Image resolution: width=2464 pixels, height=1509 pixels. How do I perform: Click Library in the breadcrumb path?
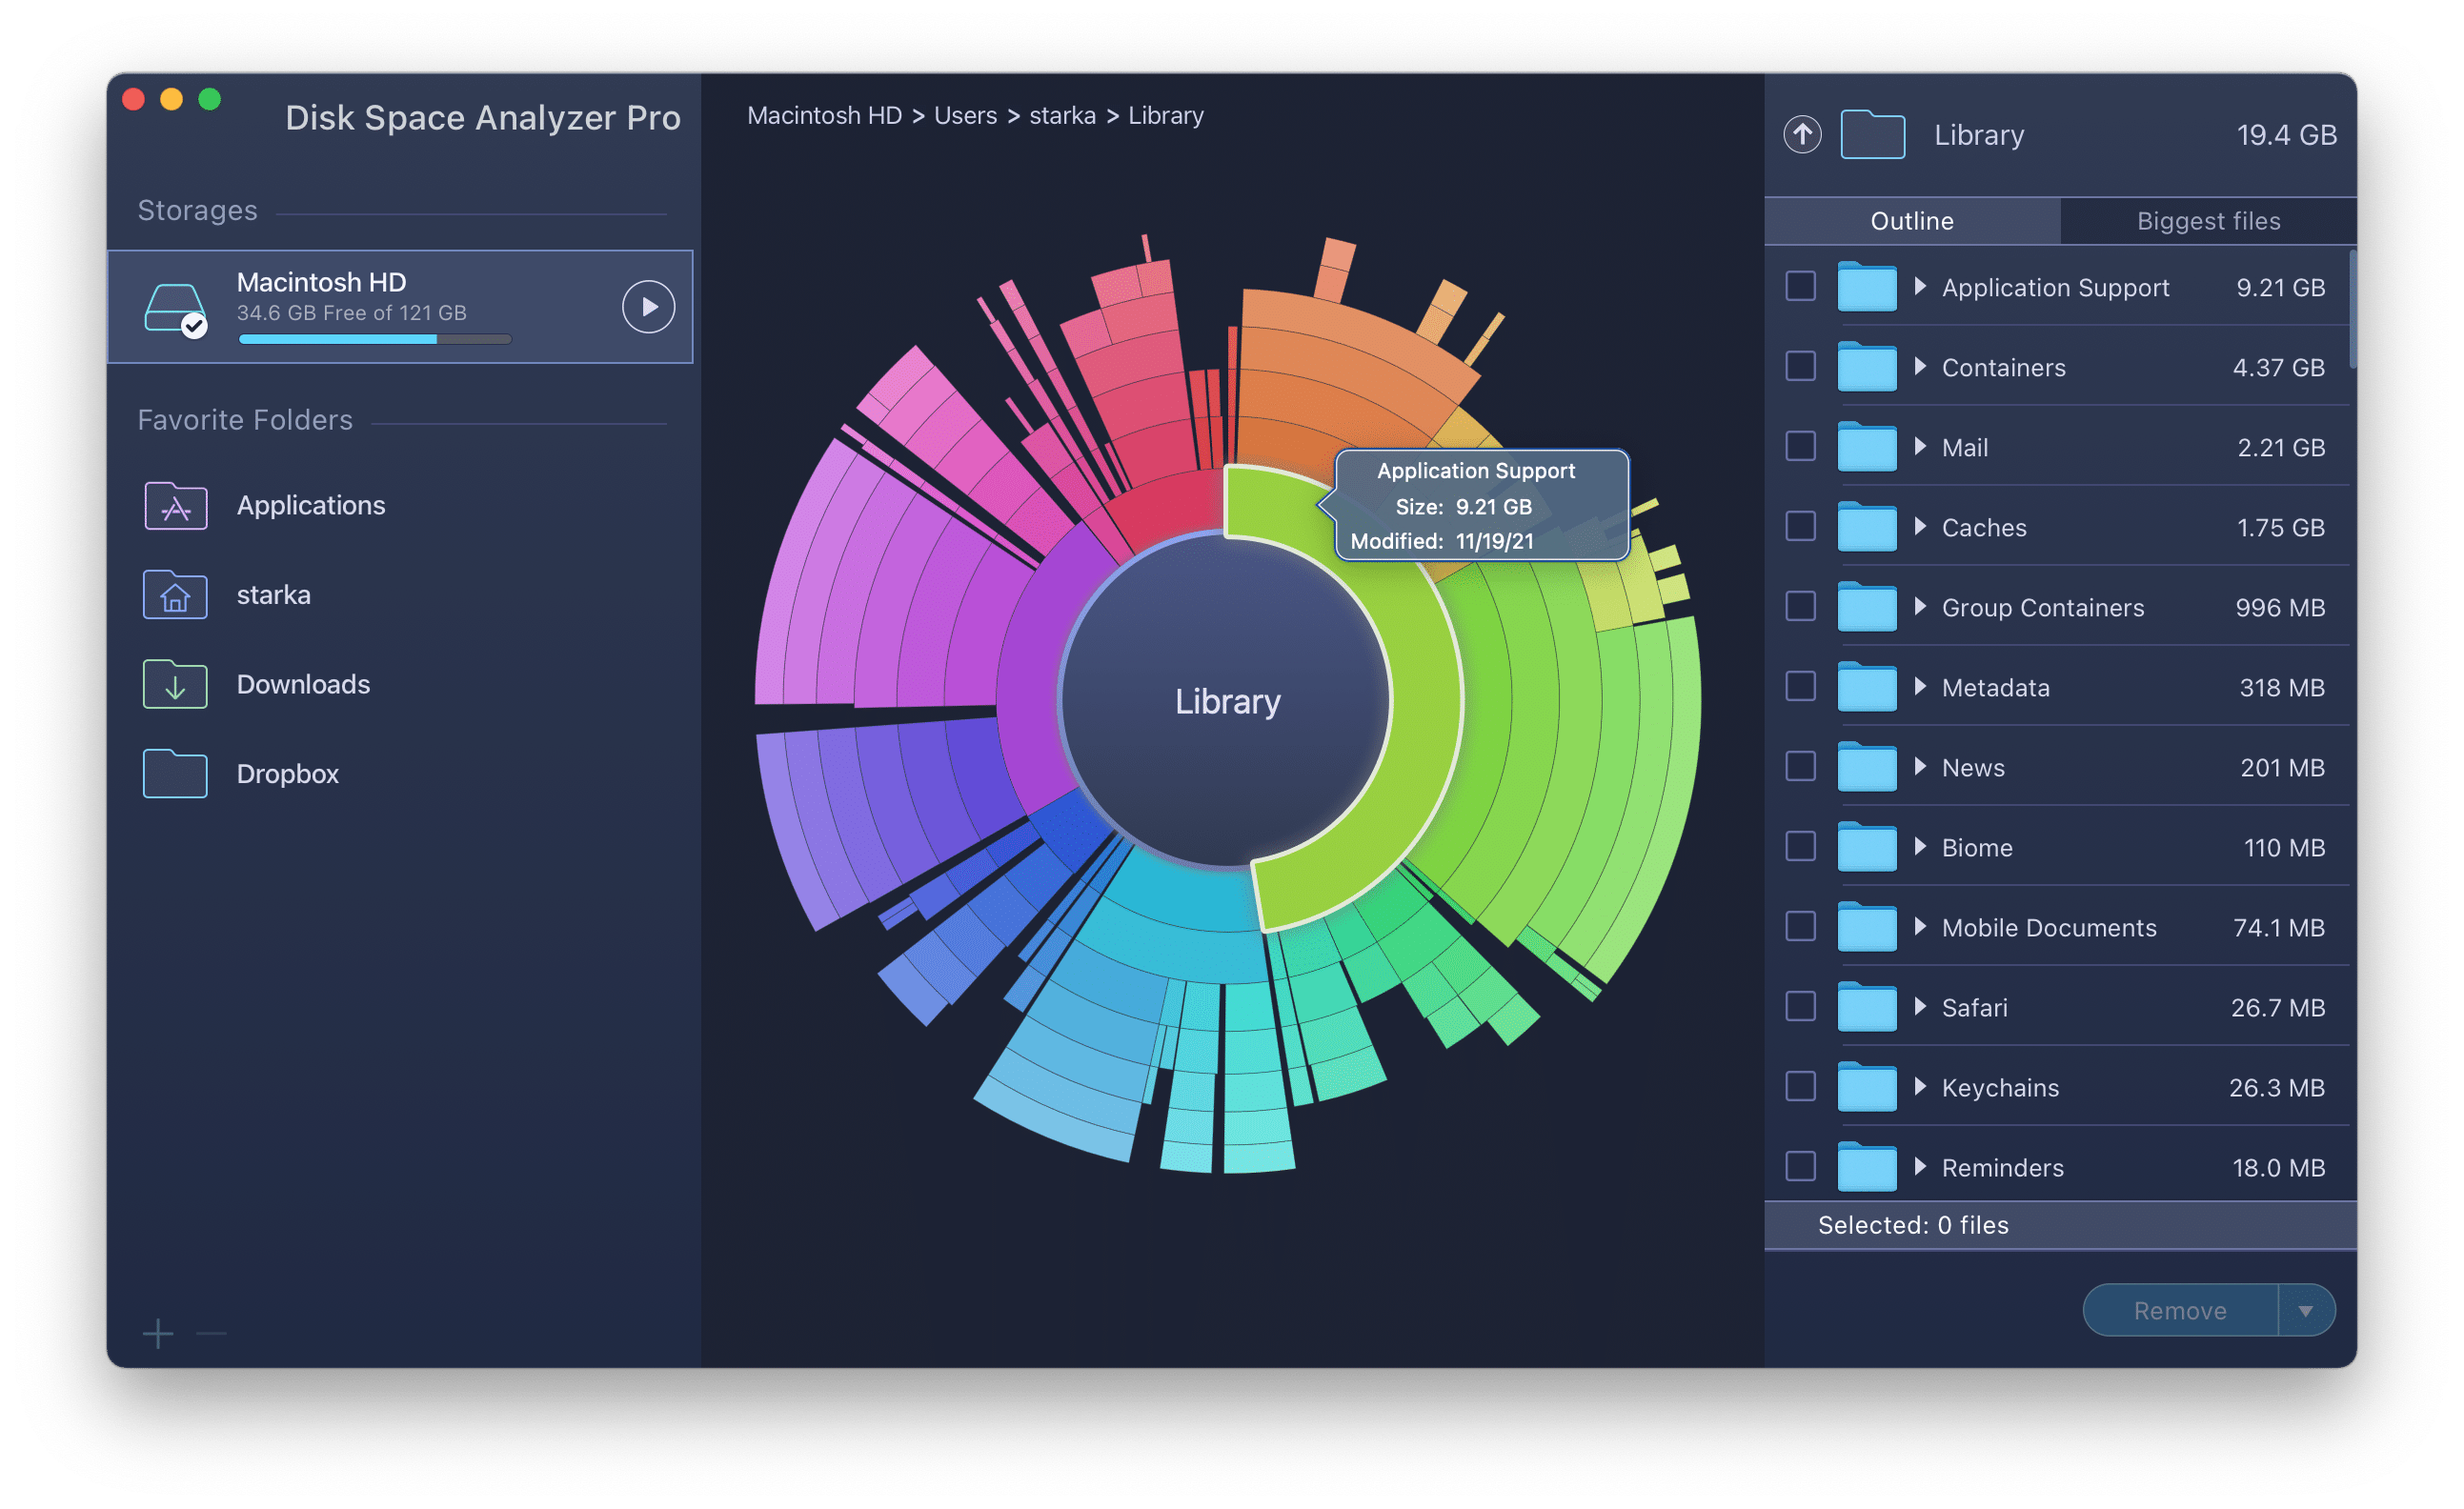point(1165,116)
